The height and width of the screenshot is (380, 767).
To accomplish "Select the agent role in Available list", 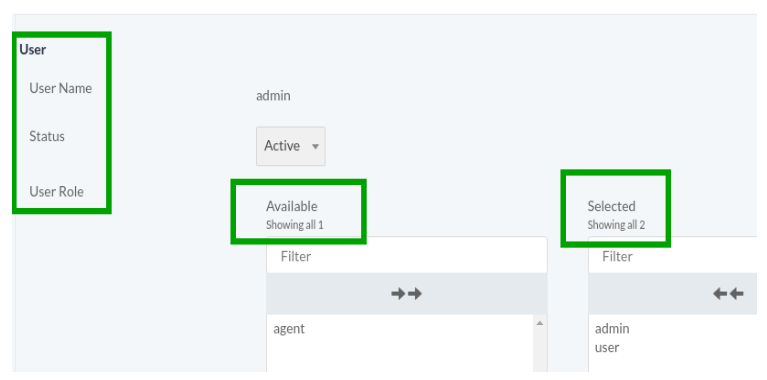I will [x=289, y=329].
